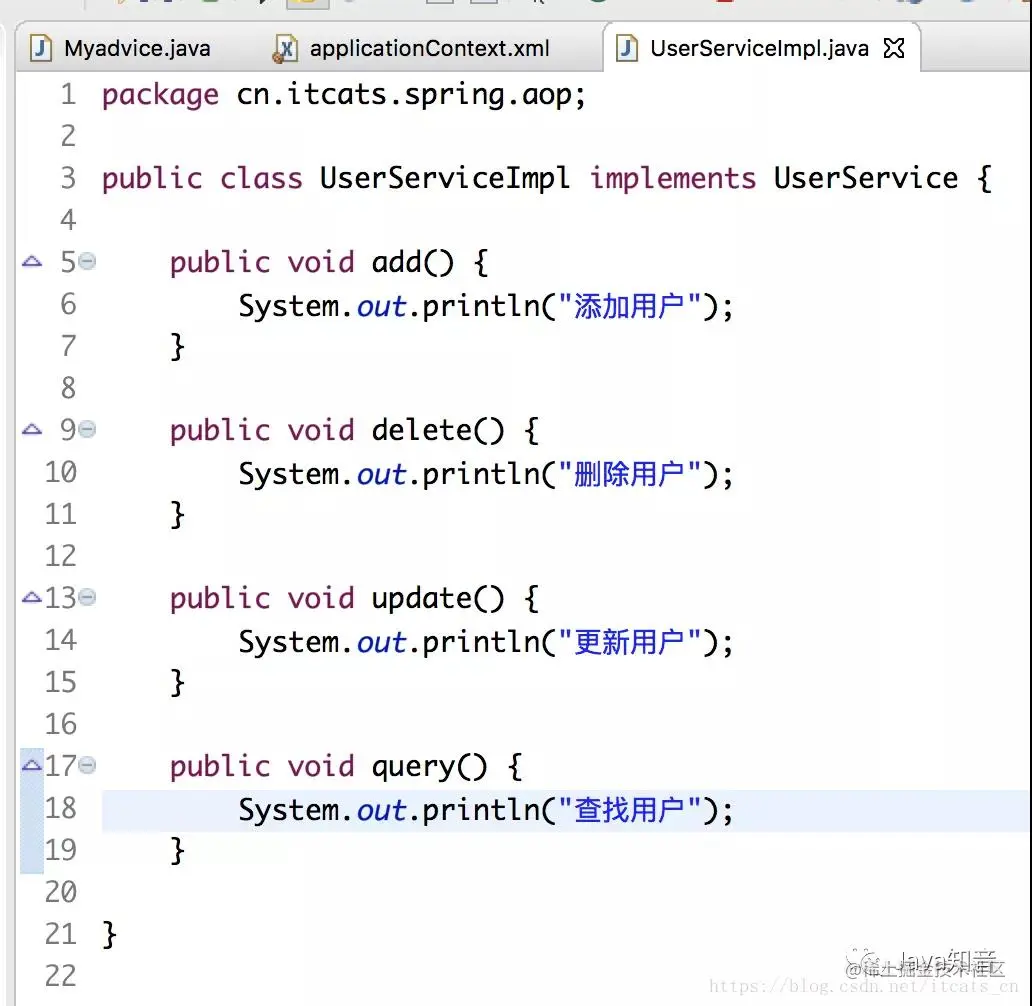Collapse the add() method fold on line 5
The width and height of the screenshot is (1032, 1006).
click(88, 262)
